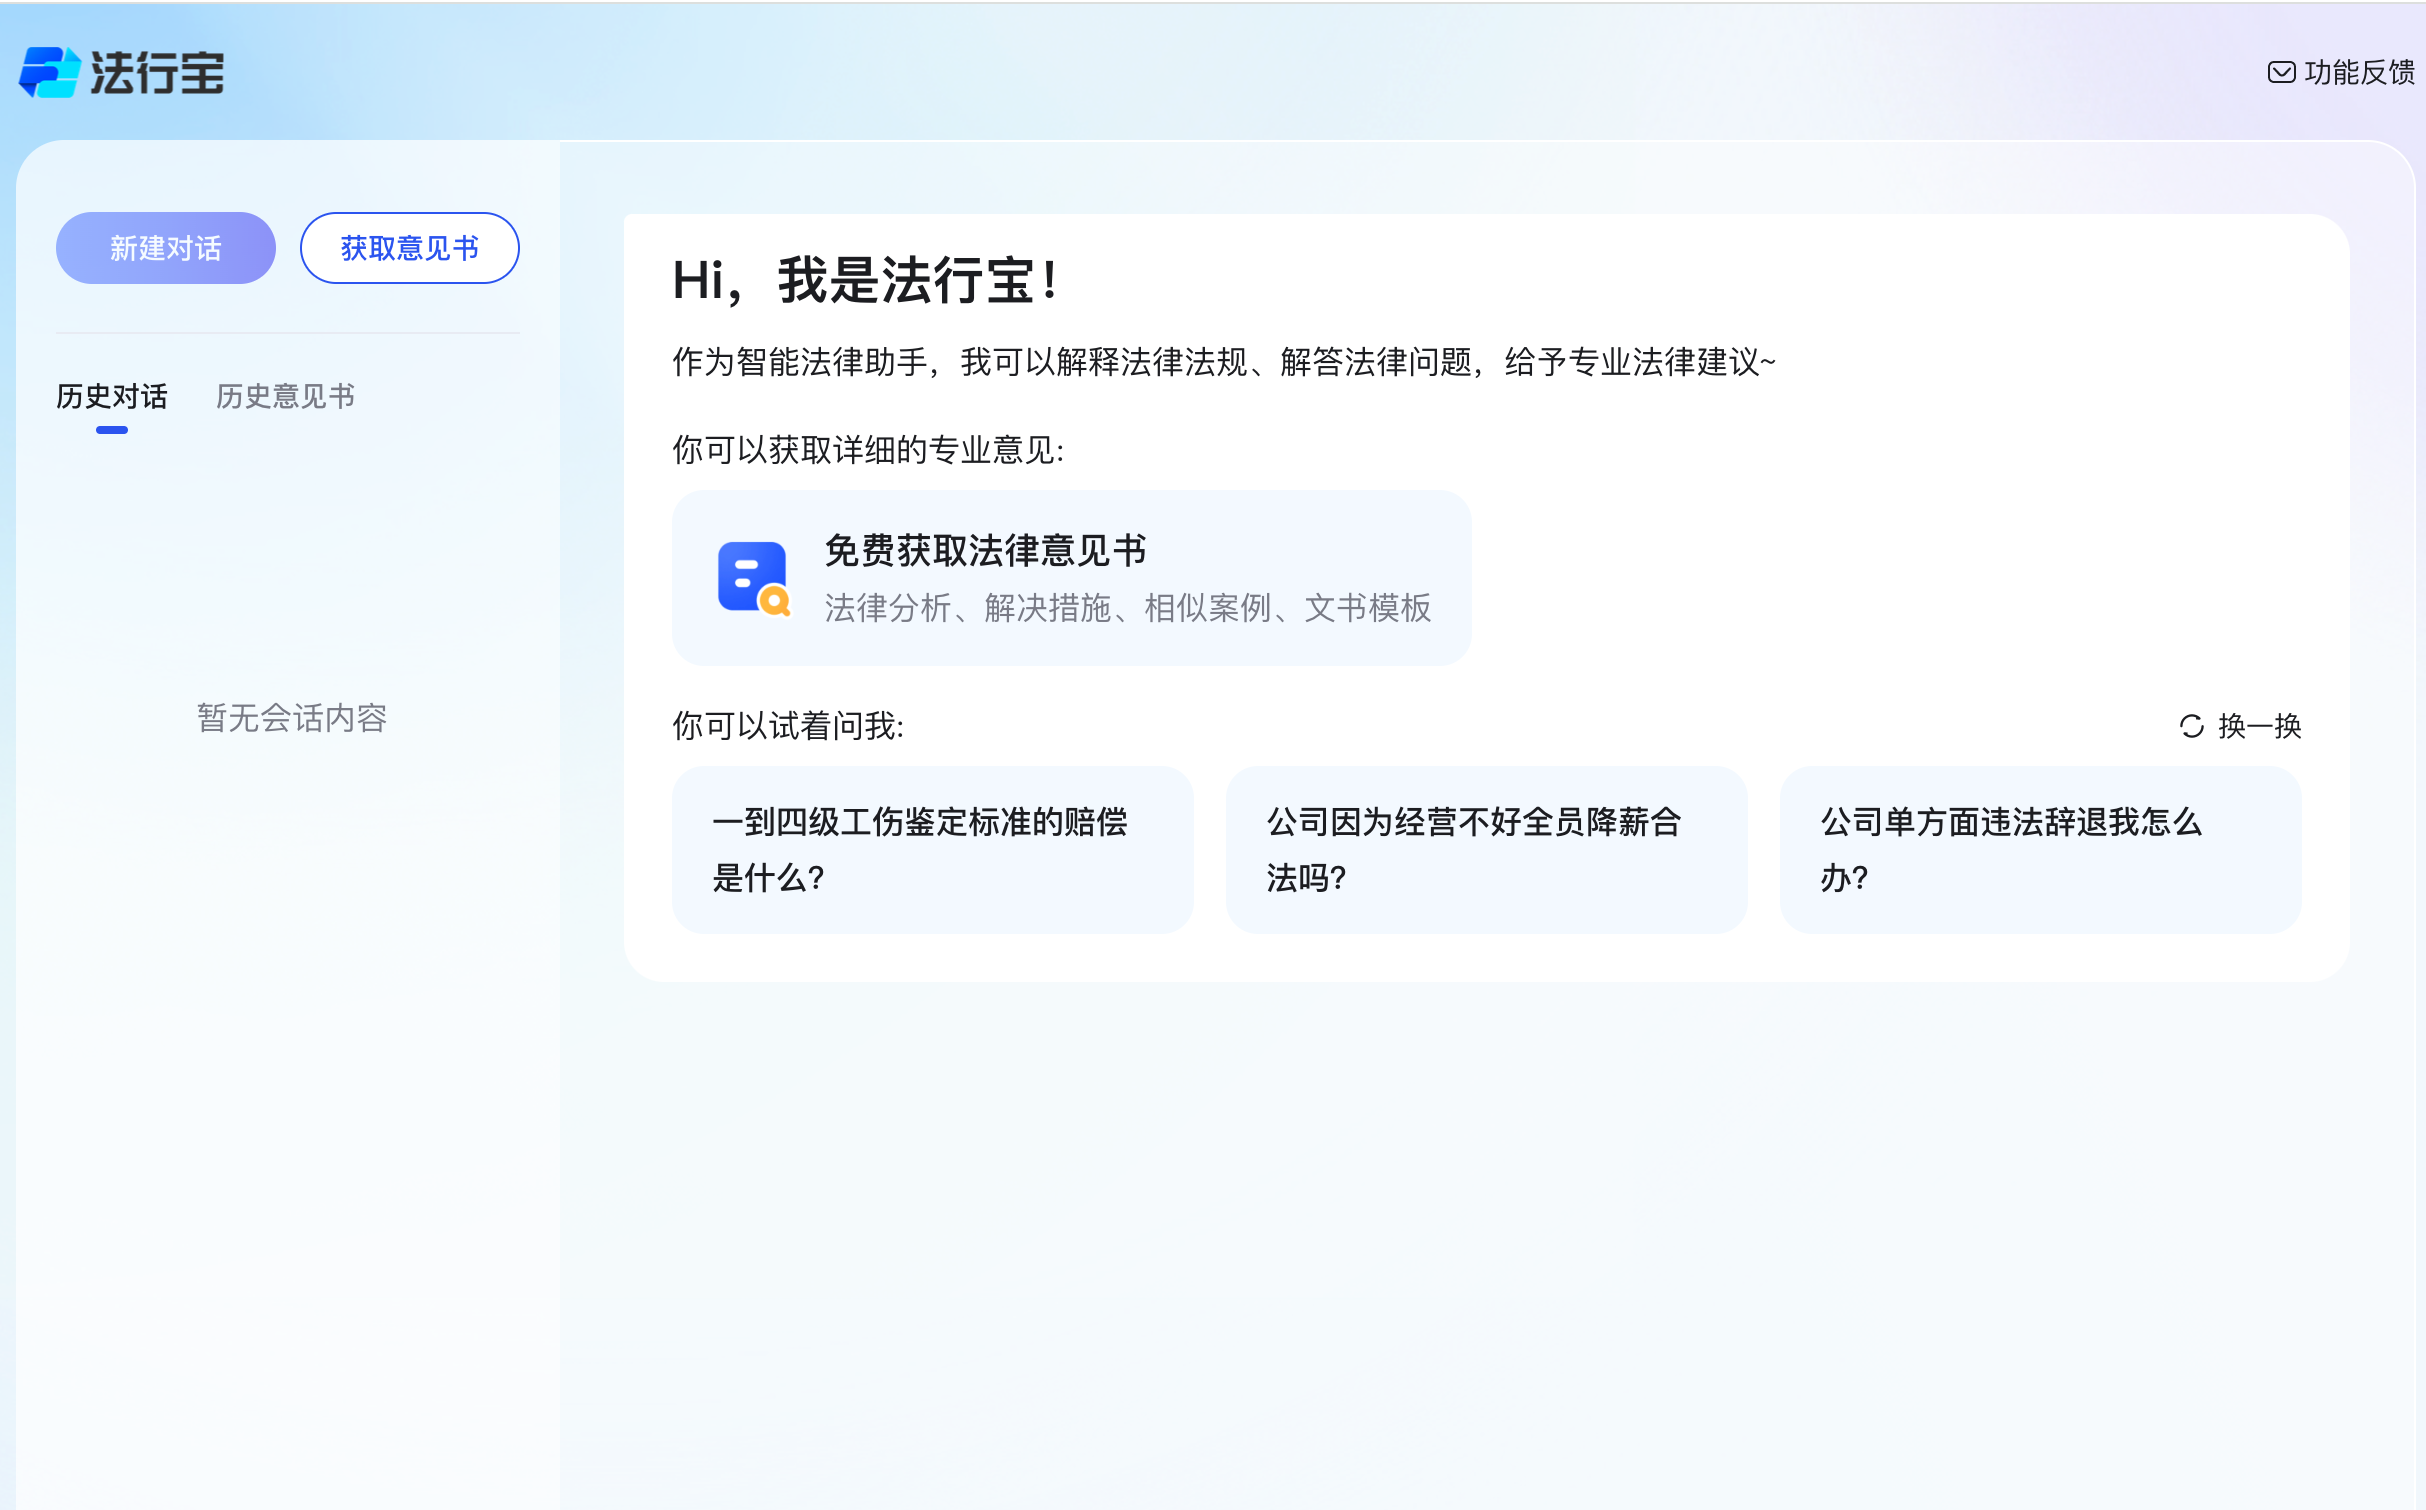Click the 获取意见书 button
This screenshot has height=1510, width=2426.
coord(409,247)
